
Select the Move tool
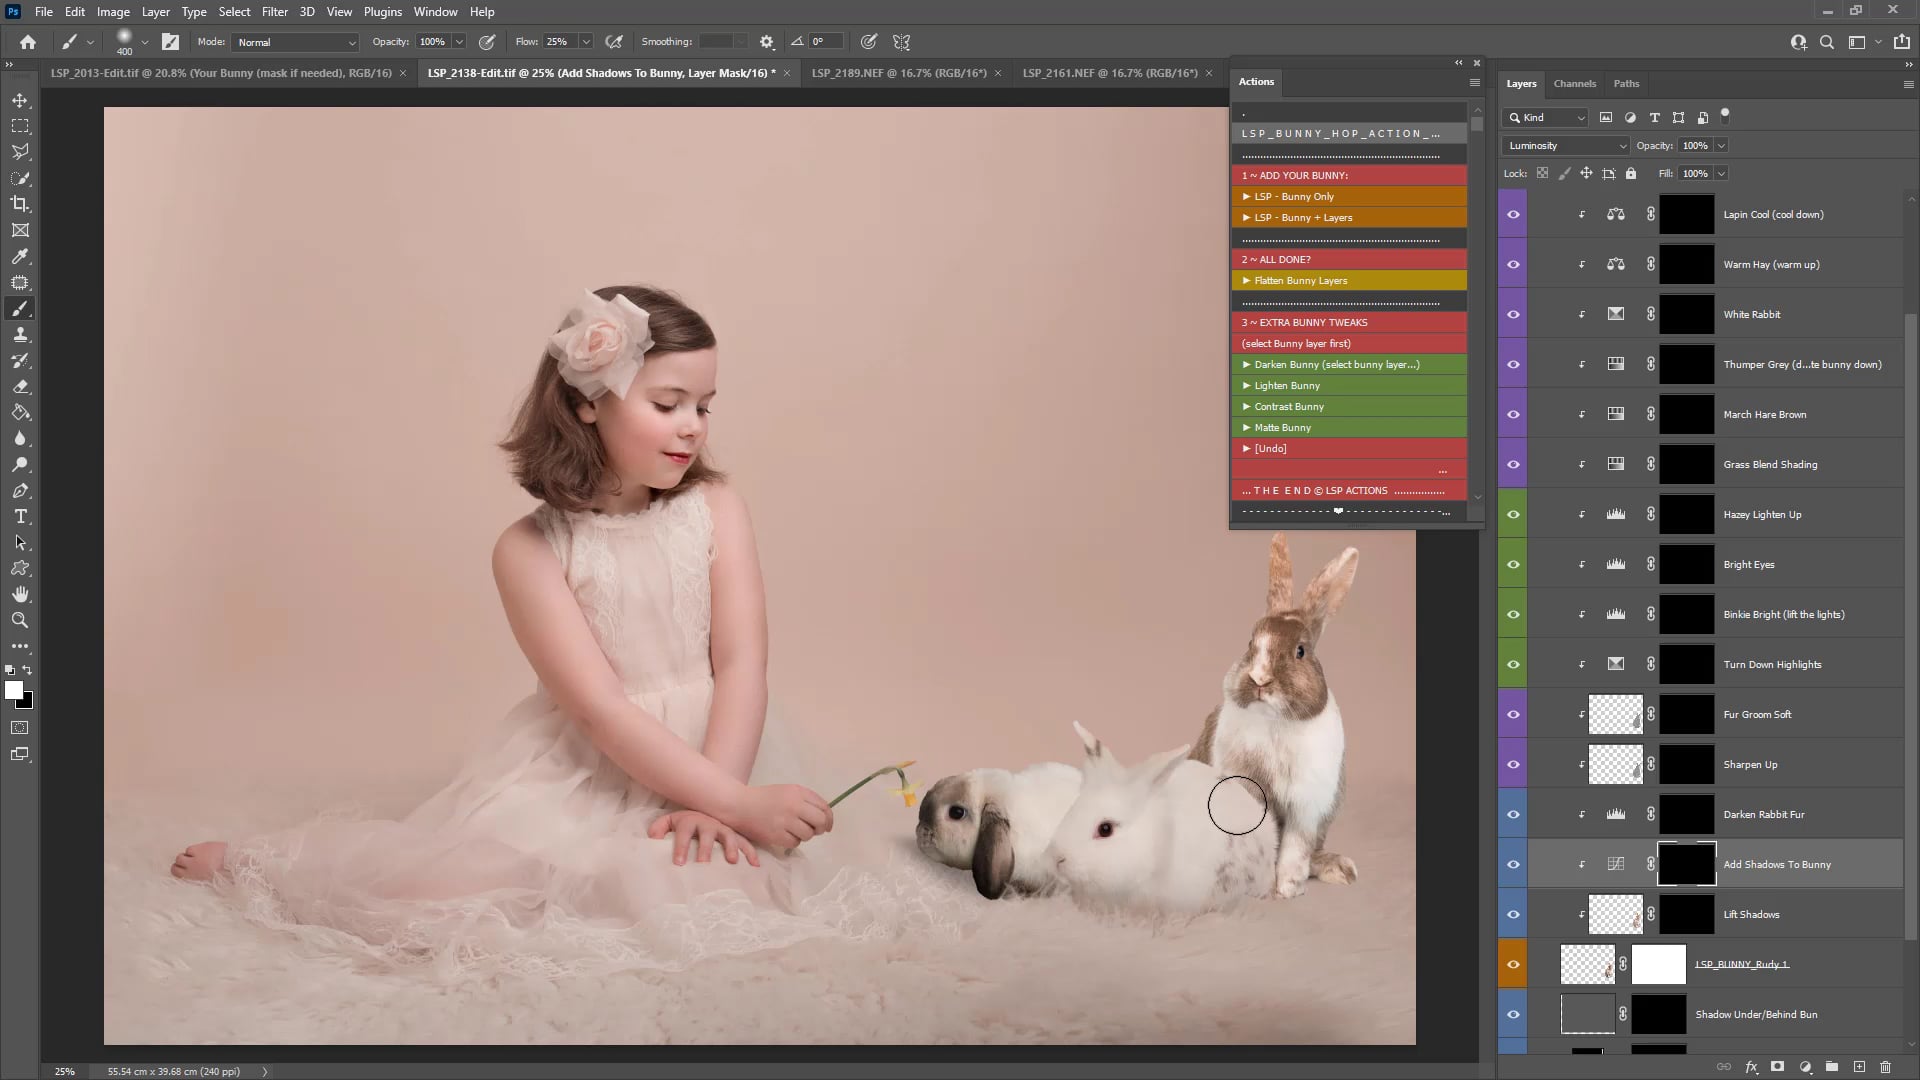point(20,100)
